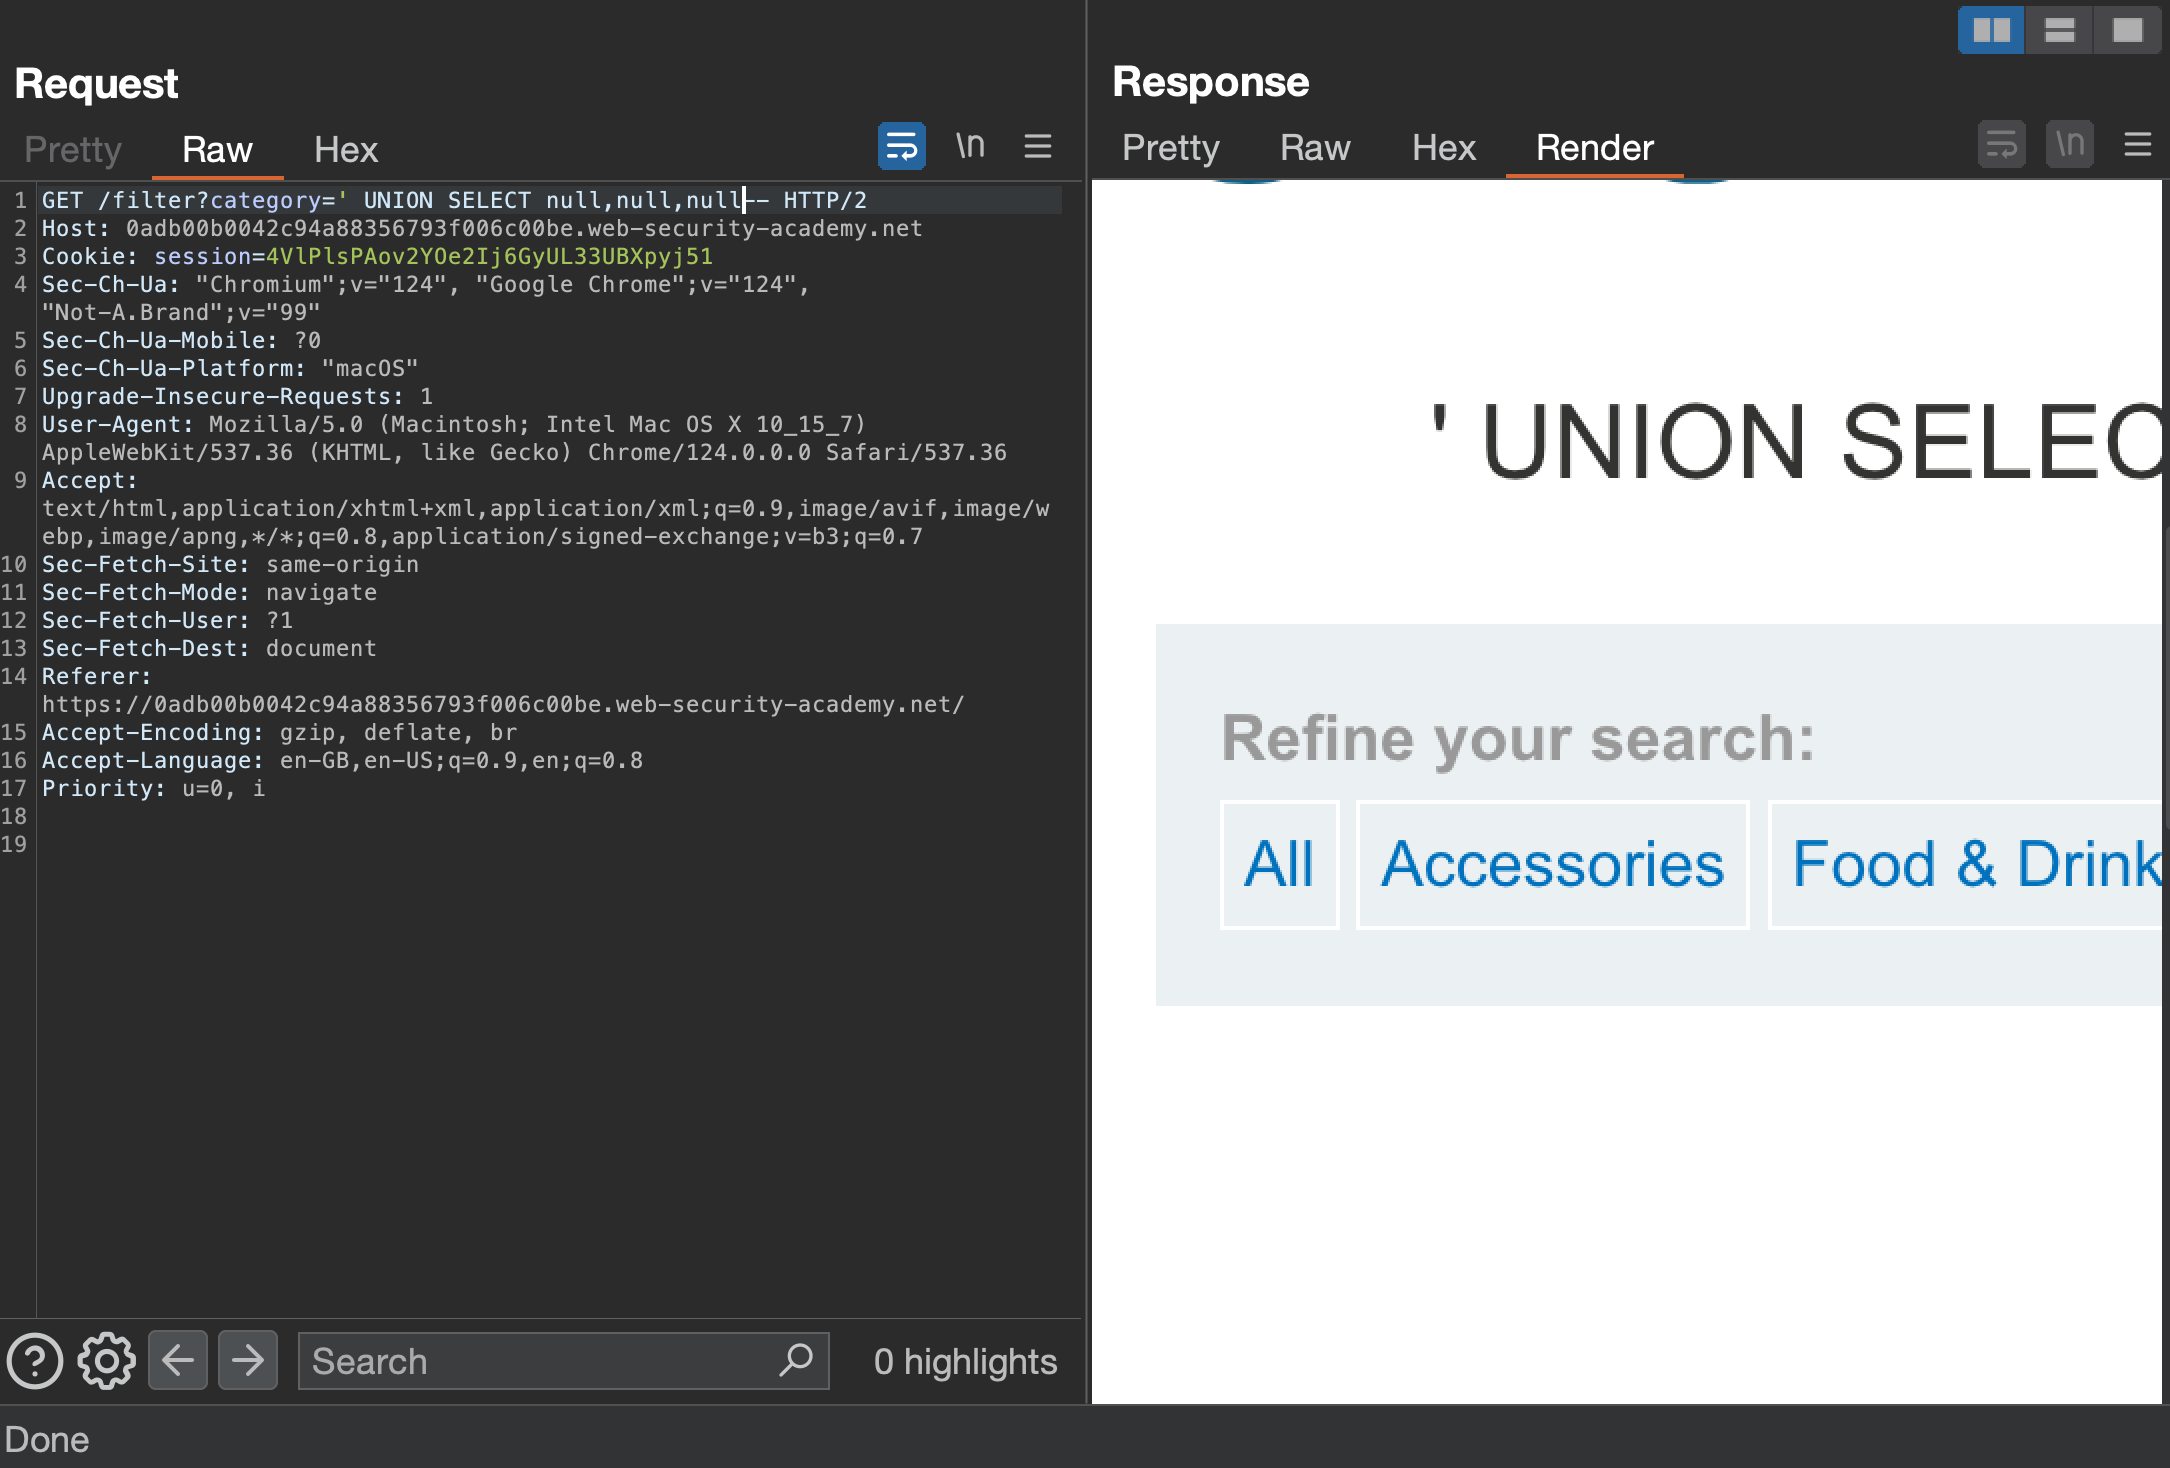2170x1468 pixels.
Task: Open the Response Raw tab
Action: coord(1315,148)
